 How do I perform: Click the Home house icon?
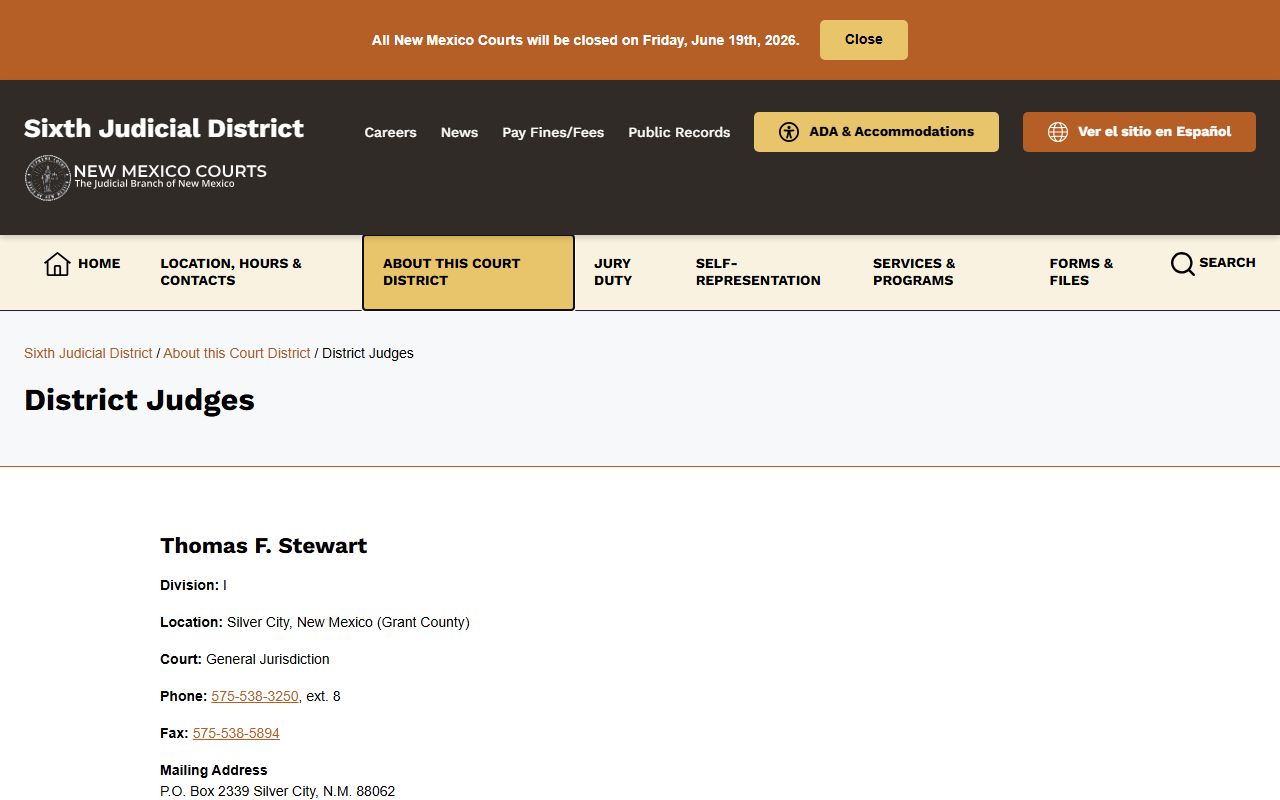click(x=57, y=264)
